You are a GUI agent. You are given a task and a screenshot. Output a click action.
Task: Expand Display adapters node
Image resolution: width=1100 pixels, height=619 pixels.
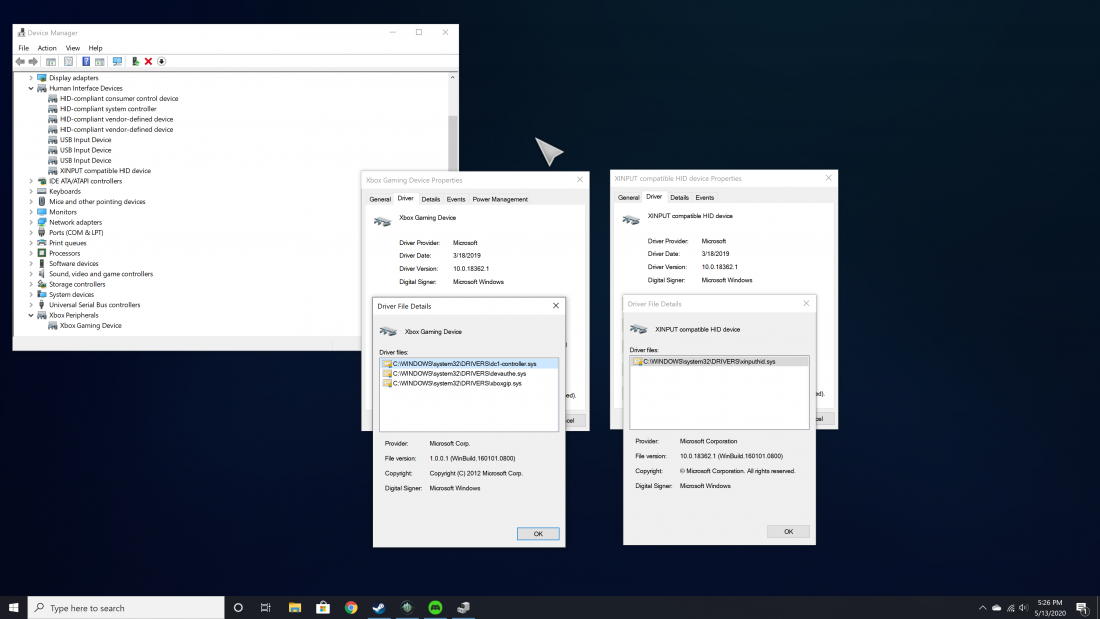31,78
